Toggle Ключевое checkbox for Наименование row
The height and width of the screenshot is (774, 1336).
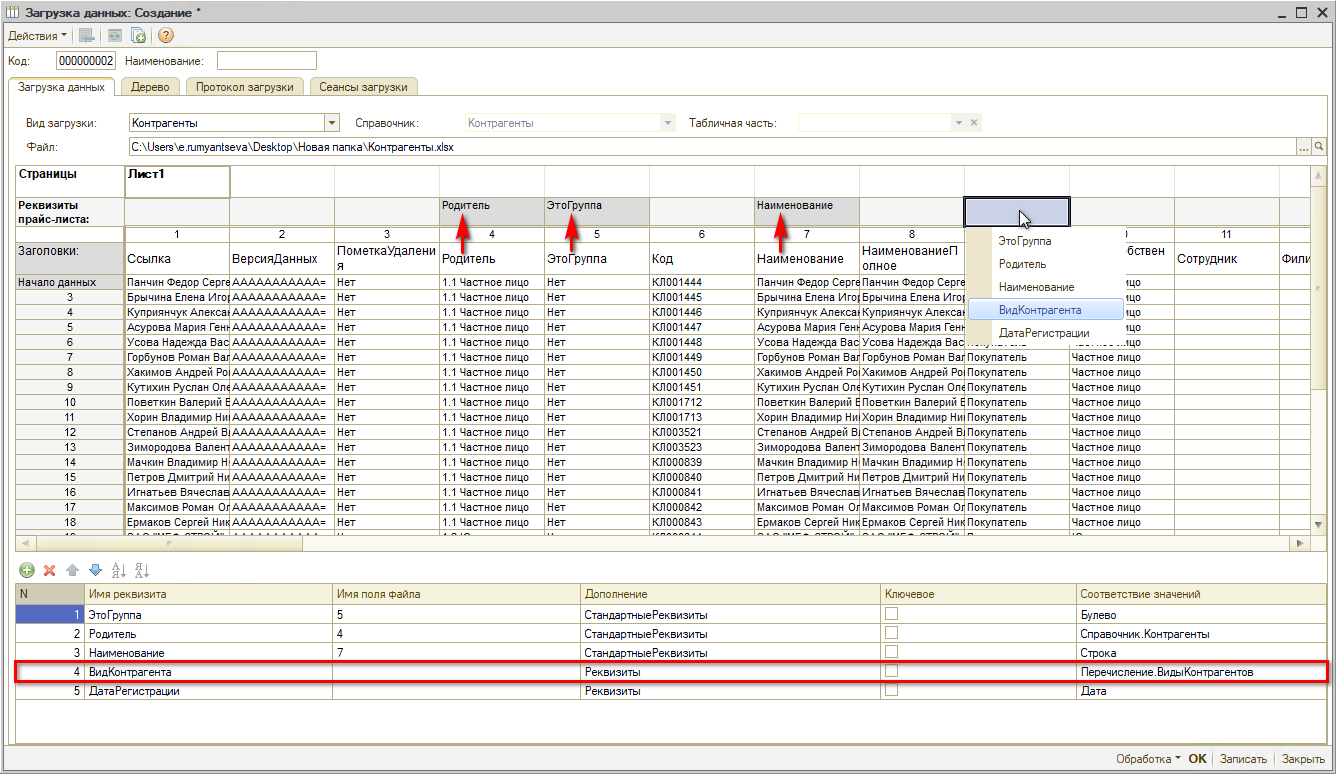click(891, 653)
